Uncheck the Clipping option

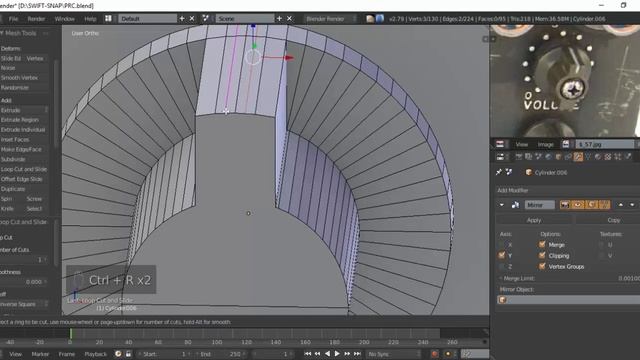pyautogui.click(x=542, y=255)
